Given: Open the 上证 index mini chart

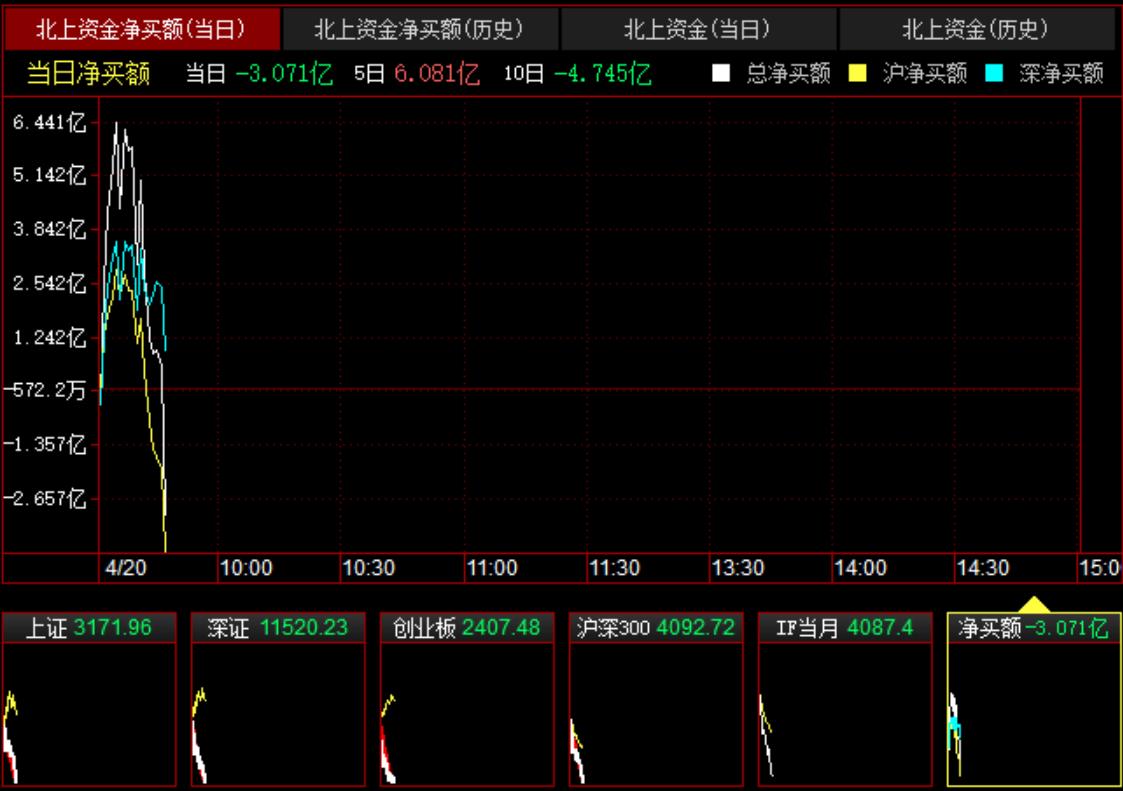Looking at the screenshot, I should tap(88, 700).
